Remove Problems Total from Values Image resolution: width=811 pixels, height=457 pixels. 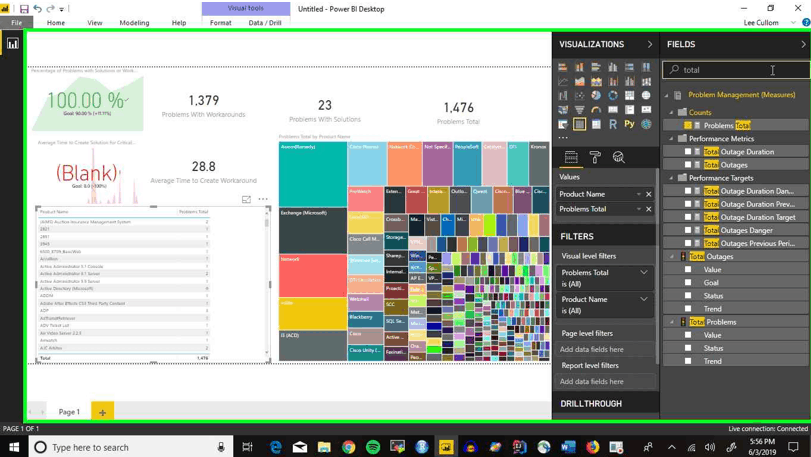click(649, 209)
